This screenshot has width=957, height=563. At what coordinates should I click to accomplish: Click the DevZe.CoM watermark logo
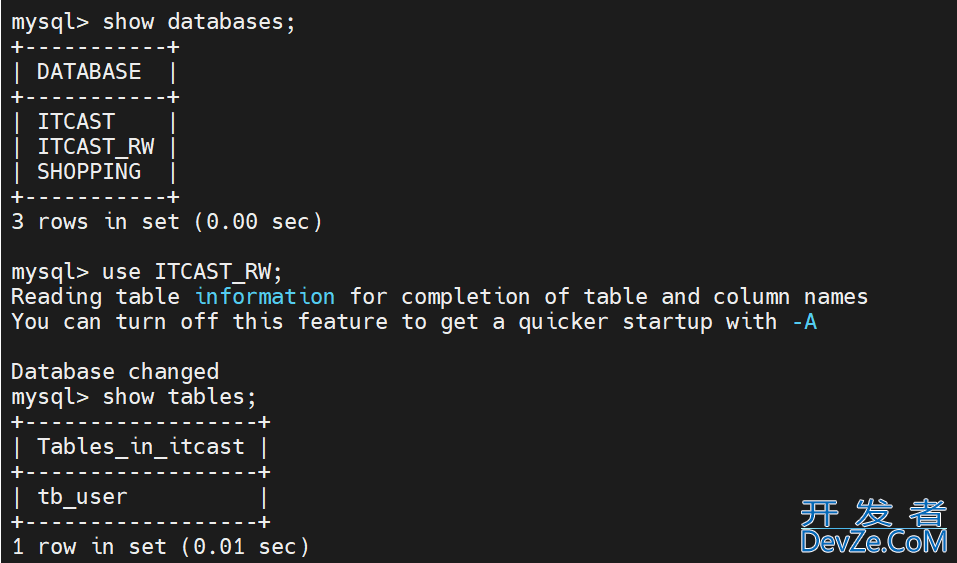point(873,542)
